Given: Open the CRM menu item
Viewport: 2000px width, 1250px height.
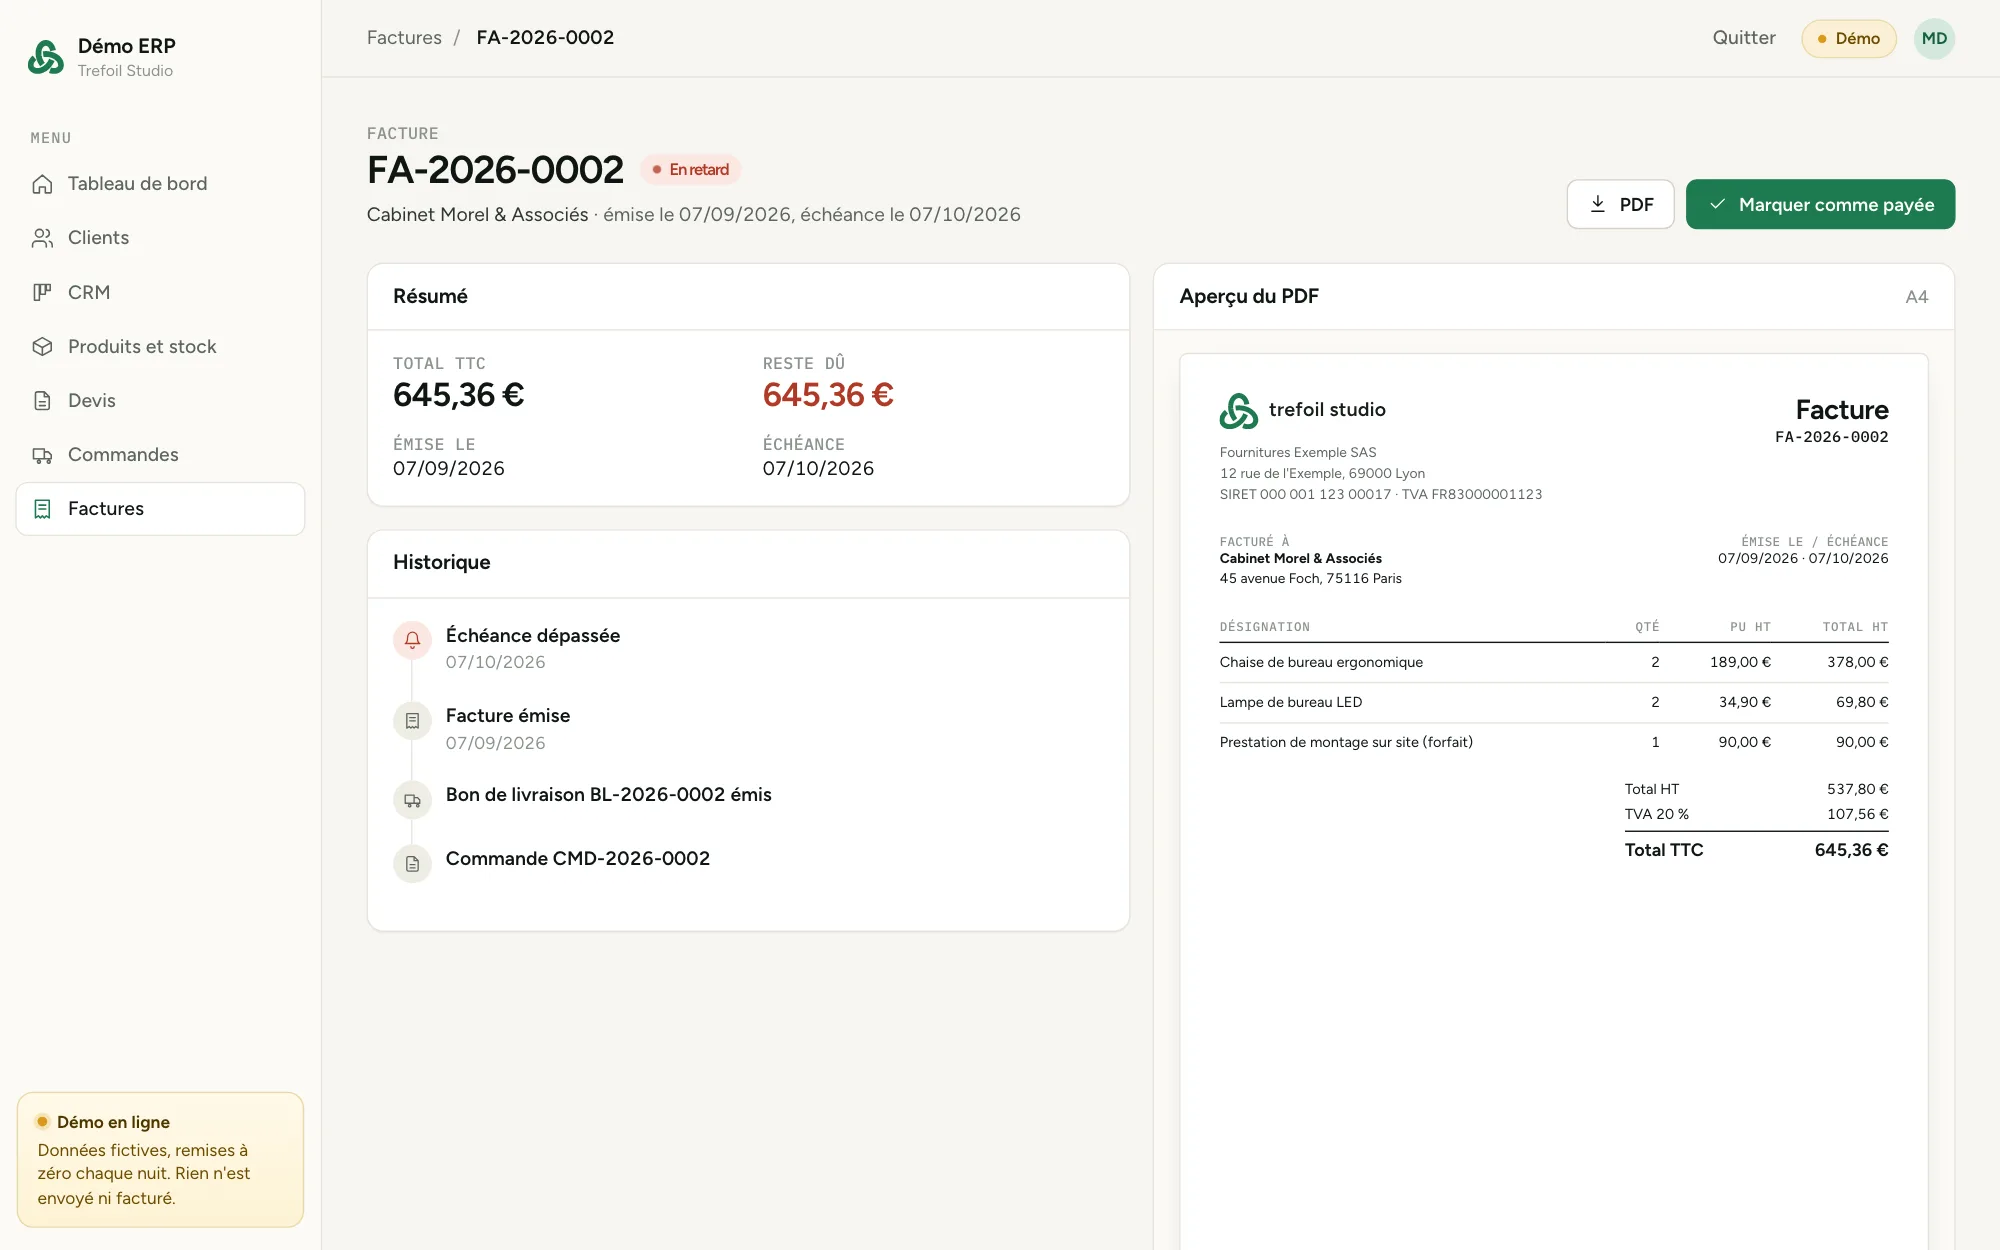Looking at the screenshot, I should click(x=160, y=292).
